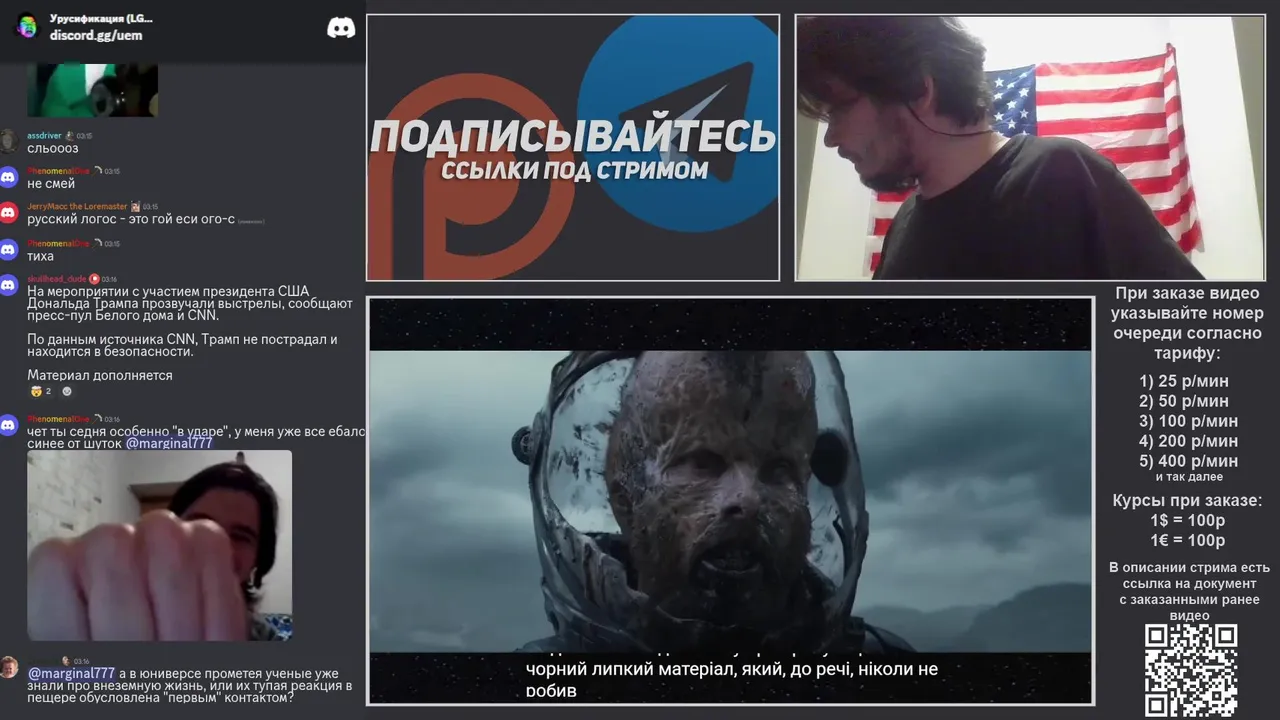Click "ССЫЛКИ ПОД СТРИМОМ" banner subtitle

[x=575, y=170]
